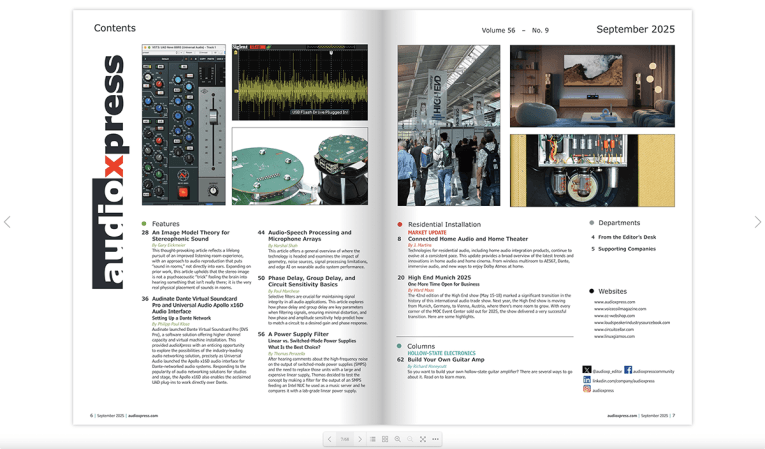The image size is (765, 449).
Task: Open the 'Build Your Own Guitar Amp' article
Action: pyautogui.click(x=445, y=359)
